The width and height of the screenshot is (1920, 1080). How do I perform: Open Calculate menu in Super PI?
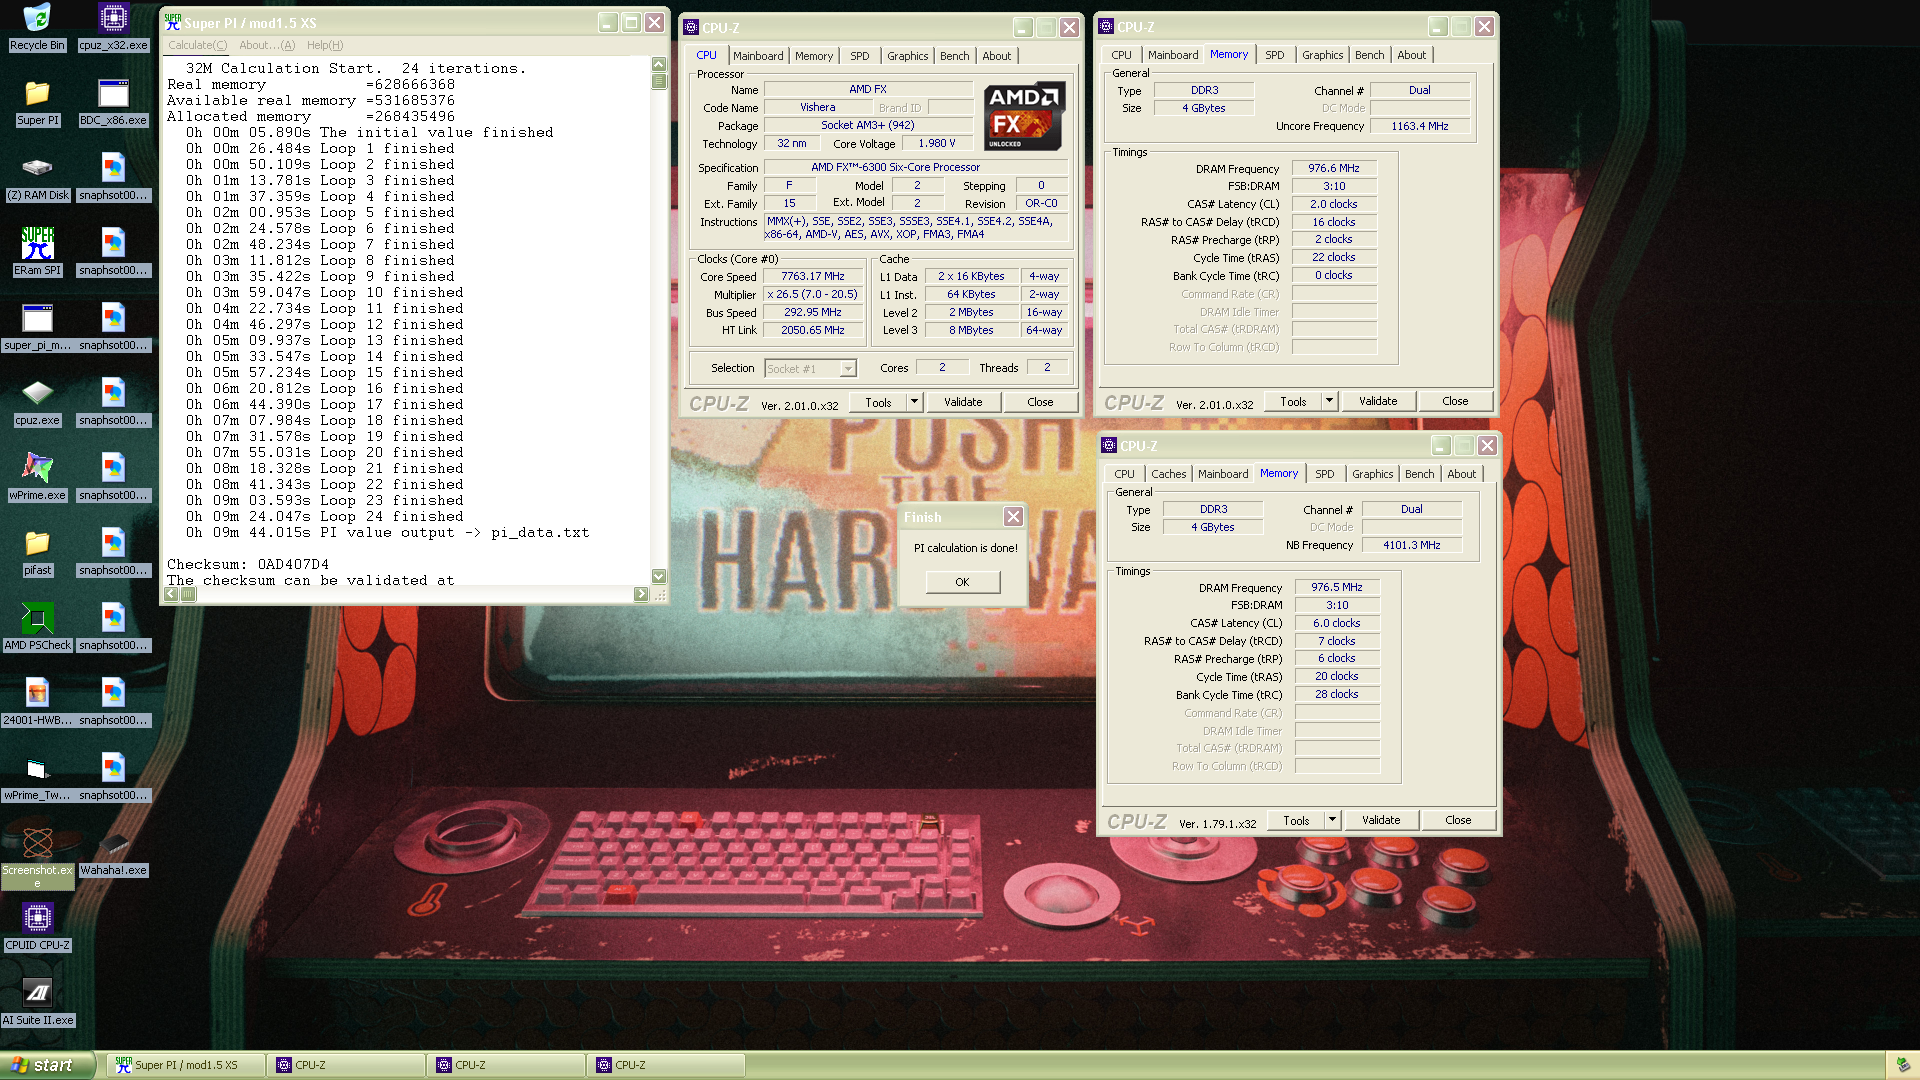(x=197, y=45)
